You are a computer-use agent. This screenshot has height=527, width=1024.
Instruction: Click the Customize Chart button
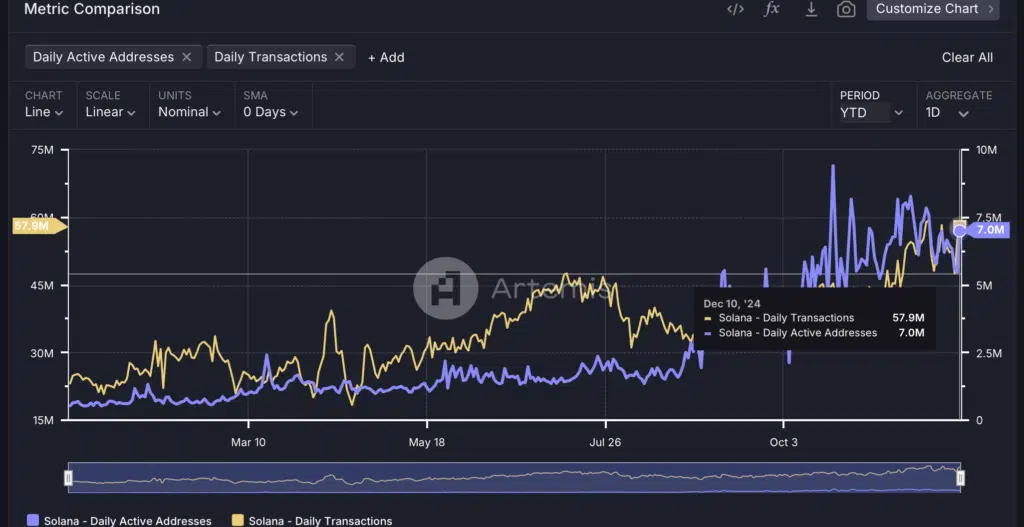coord(935,9)
